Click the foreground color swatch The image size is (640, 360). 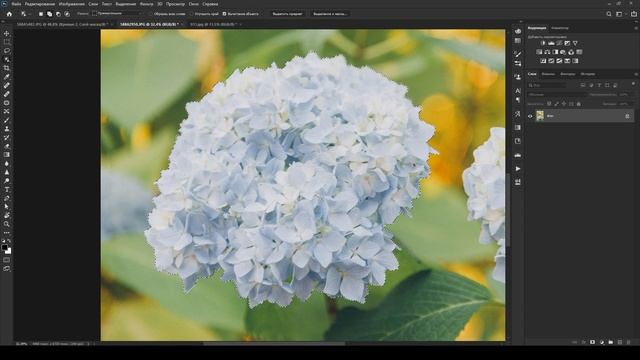[4, 247]
